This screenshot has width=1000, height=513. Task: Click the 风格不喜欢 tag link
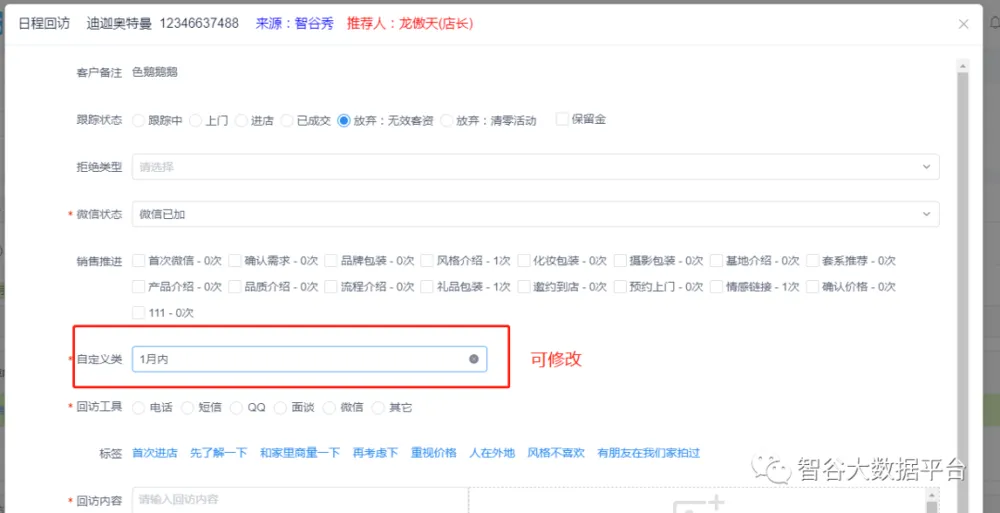coord(556,453)
